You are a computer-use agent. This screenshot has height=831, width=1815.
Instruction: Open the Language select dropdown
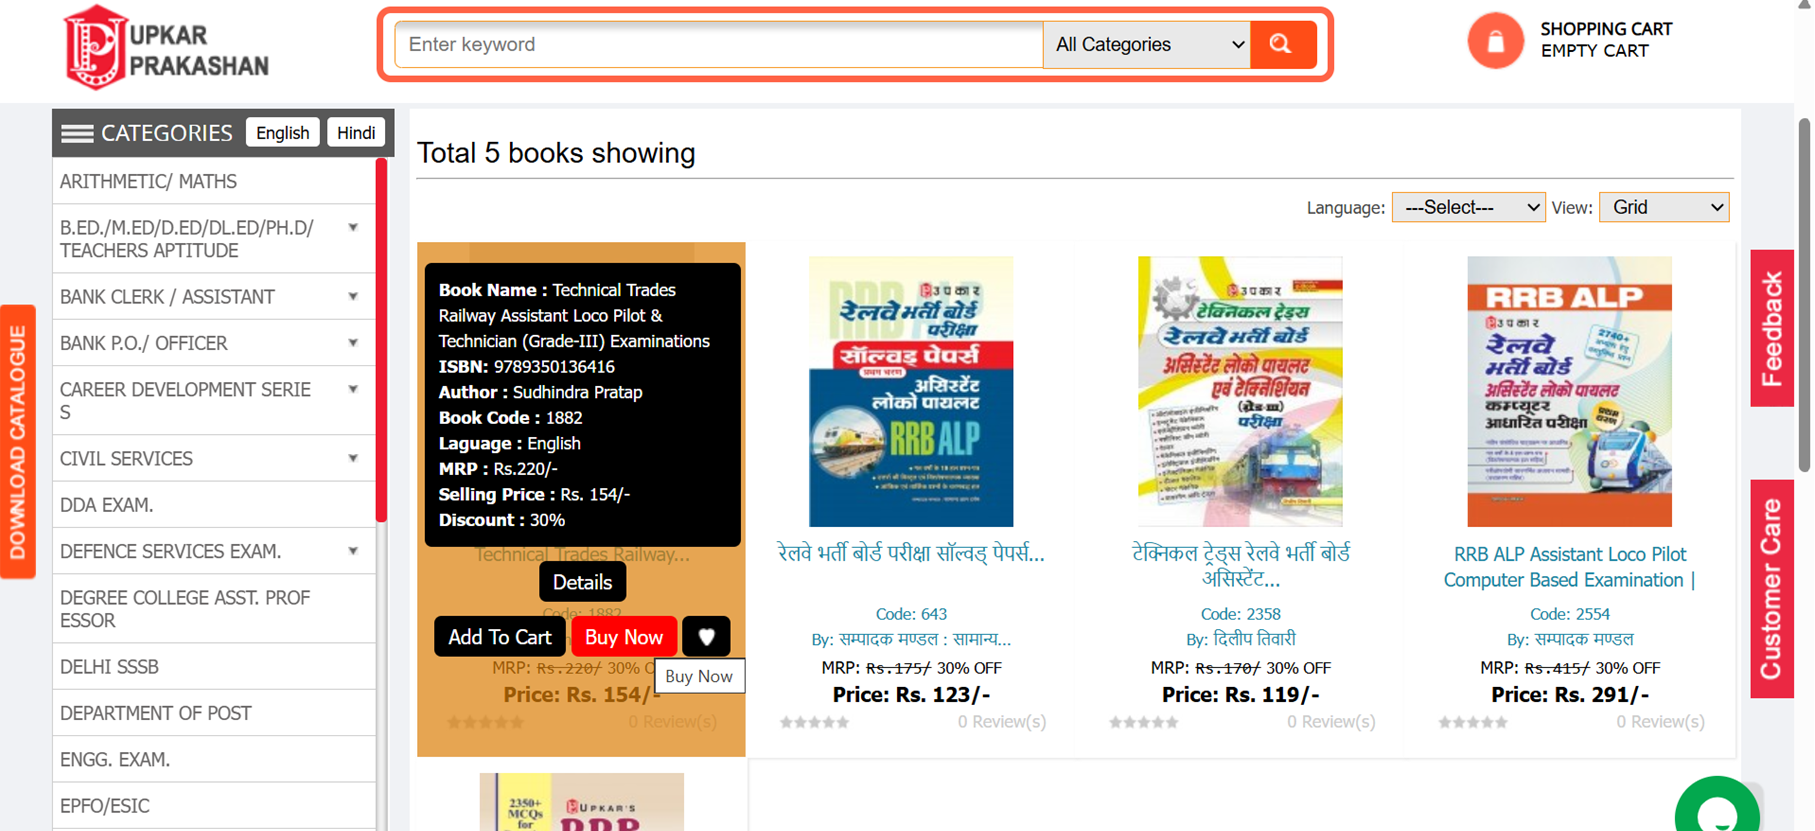pyautogui.click(x=1468, y=208)
